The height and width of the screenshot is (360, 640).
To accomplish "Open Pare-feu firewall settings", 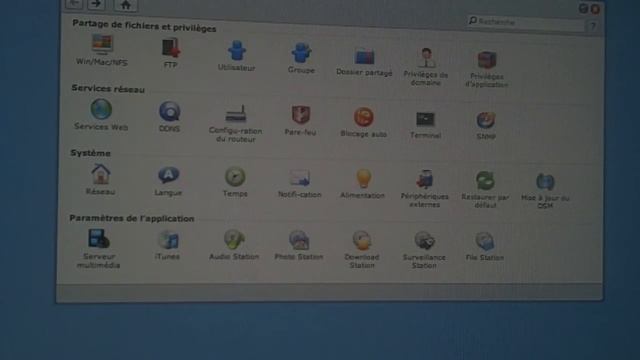I will [x=300, y=120].
